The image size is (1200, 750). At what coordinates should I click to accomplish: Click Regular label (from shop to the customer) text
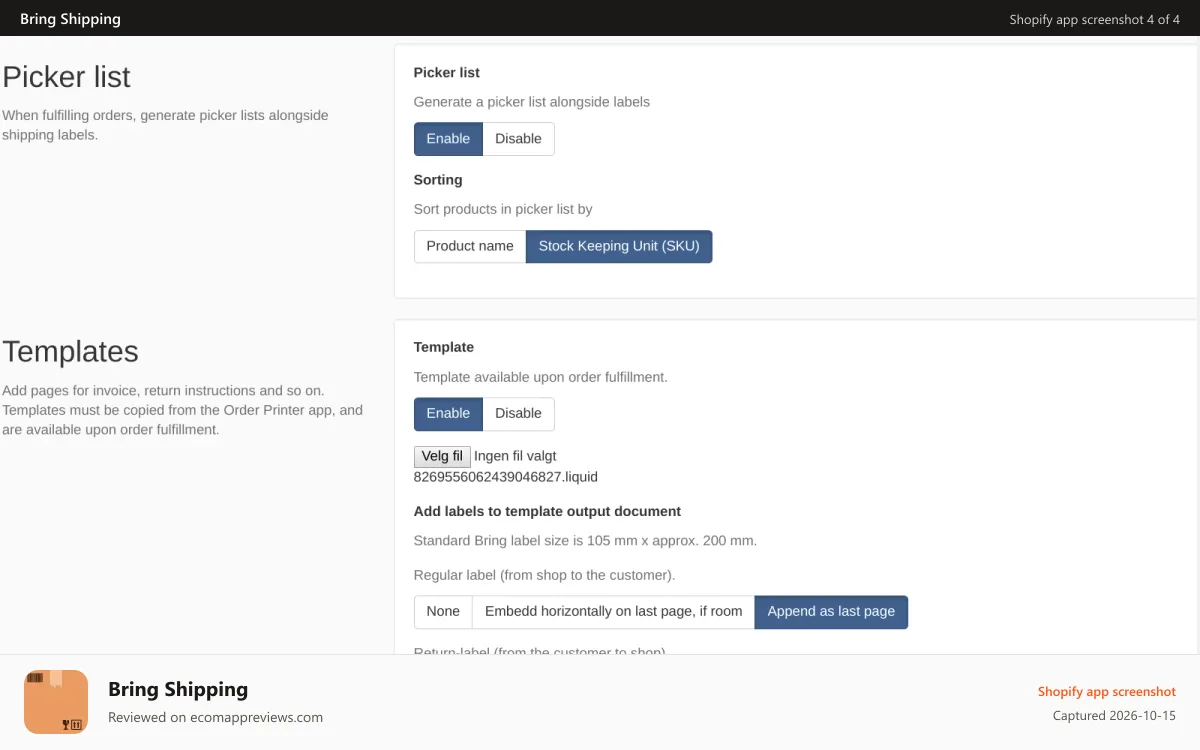coord(545,575)
